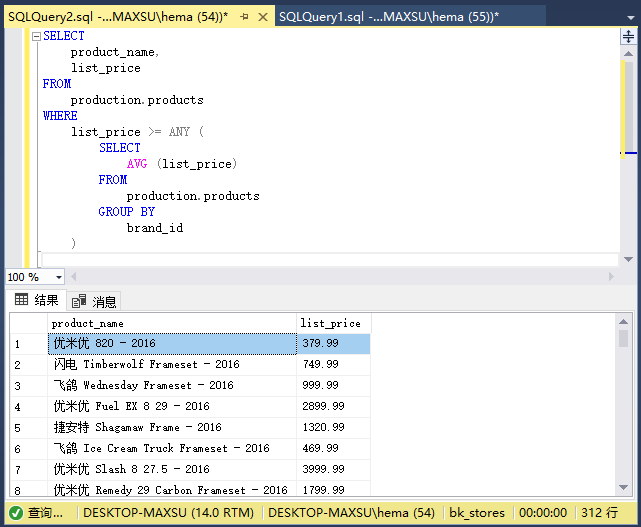Screen dimensions: 641x527
Task: Select cell 捷安特 Shagamaw Frame - 2016
Action: click(x=172, y=428)
